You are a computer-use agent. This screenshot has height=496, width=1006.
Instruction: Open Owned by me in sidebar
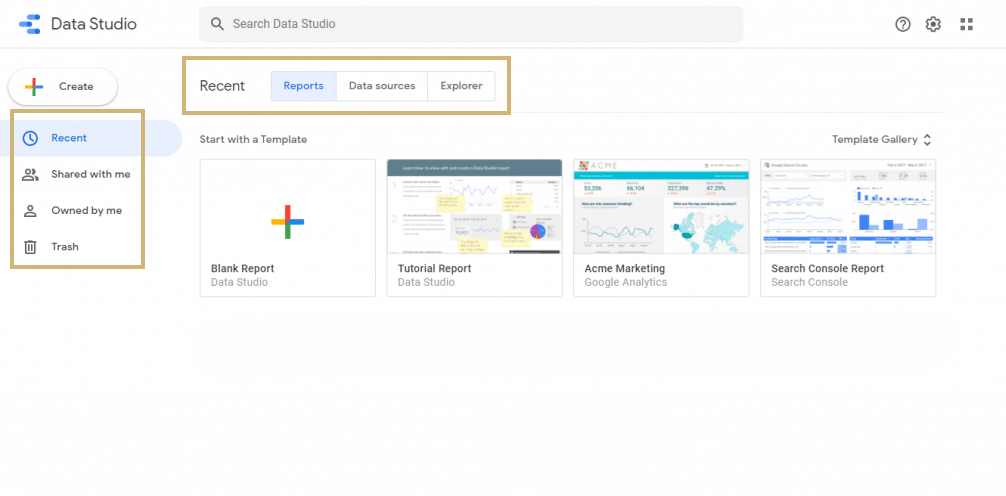(x=91, y=211)
